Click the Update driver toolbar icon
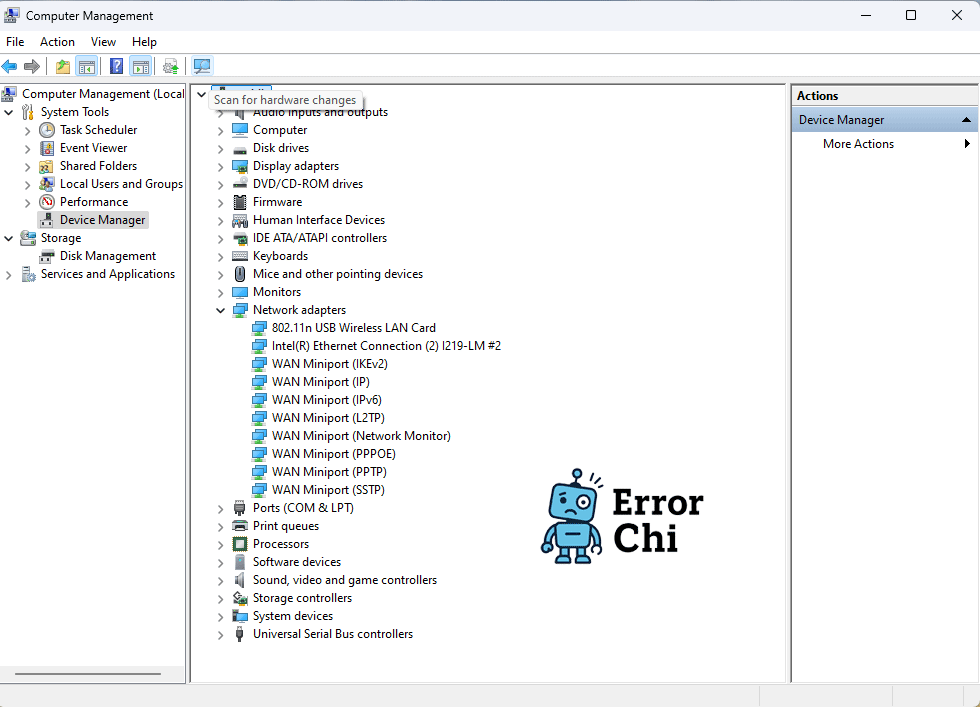 (171, 67)
